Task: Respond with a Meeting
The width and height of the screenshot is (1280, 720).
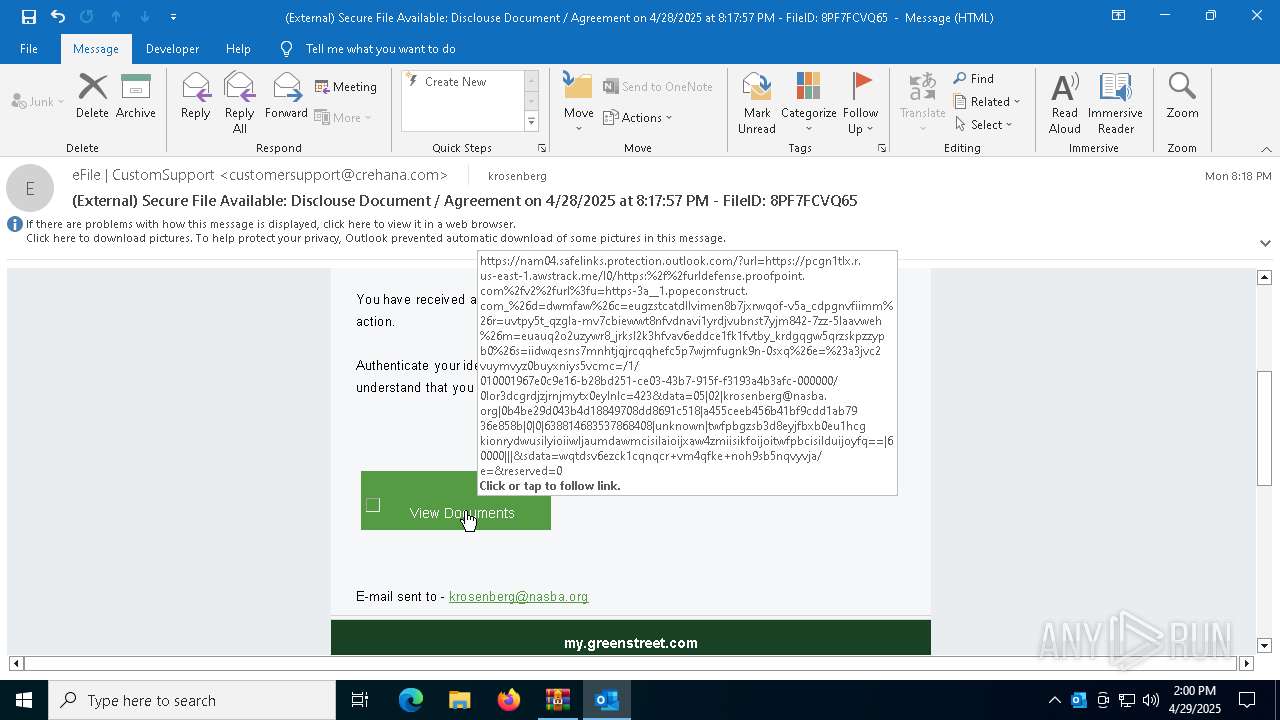Action: point(346,87)
